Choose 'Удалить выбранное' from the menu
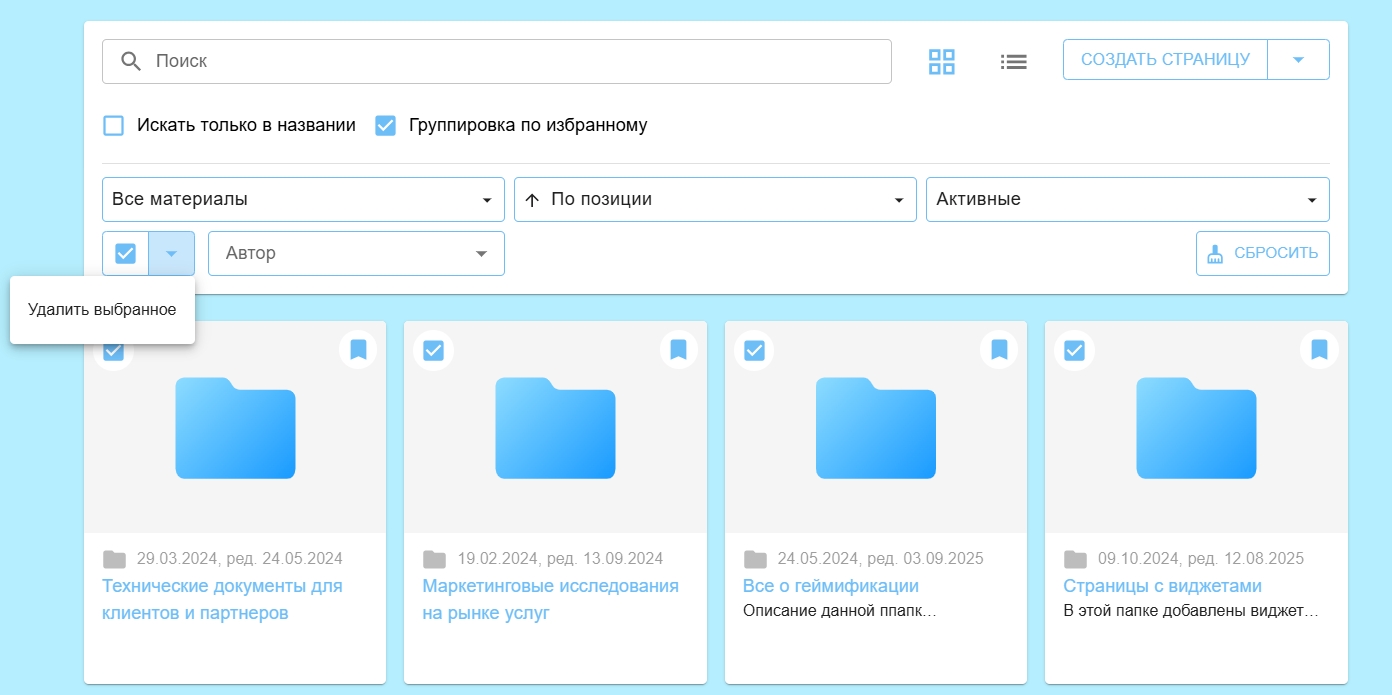This screenshot has height=695, width=1392. 102,310
